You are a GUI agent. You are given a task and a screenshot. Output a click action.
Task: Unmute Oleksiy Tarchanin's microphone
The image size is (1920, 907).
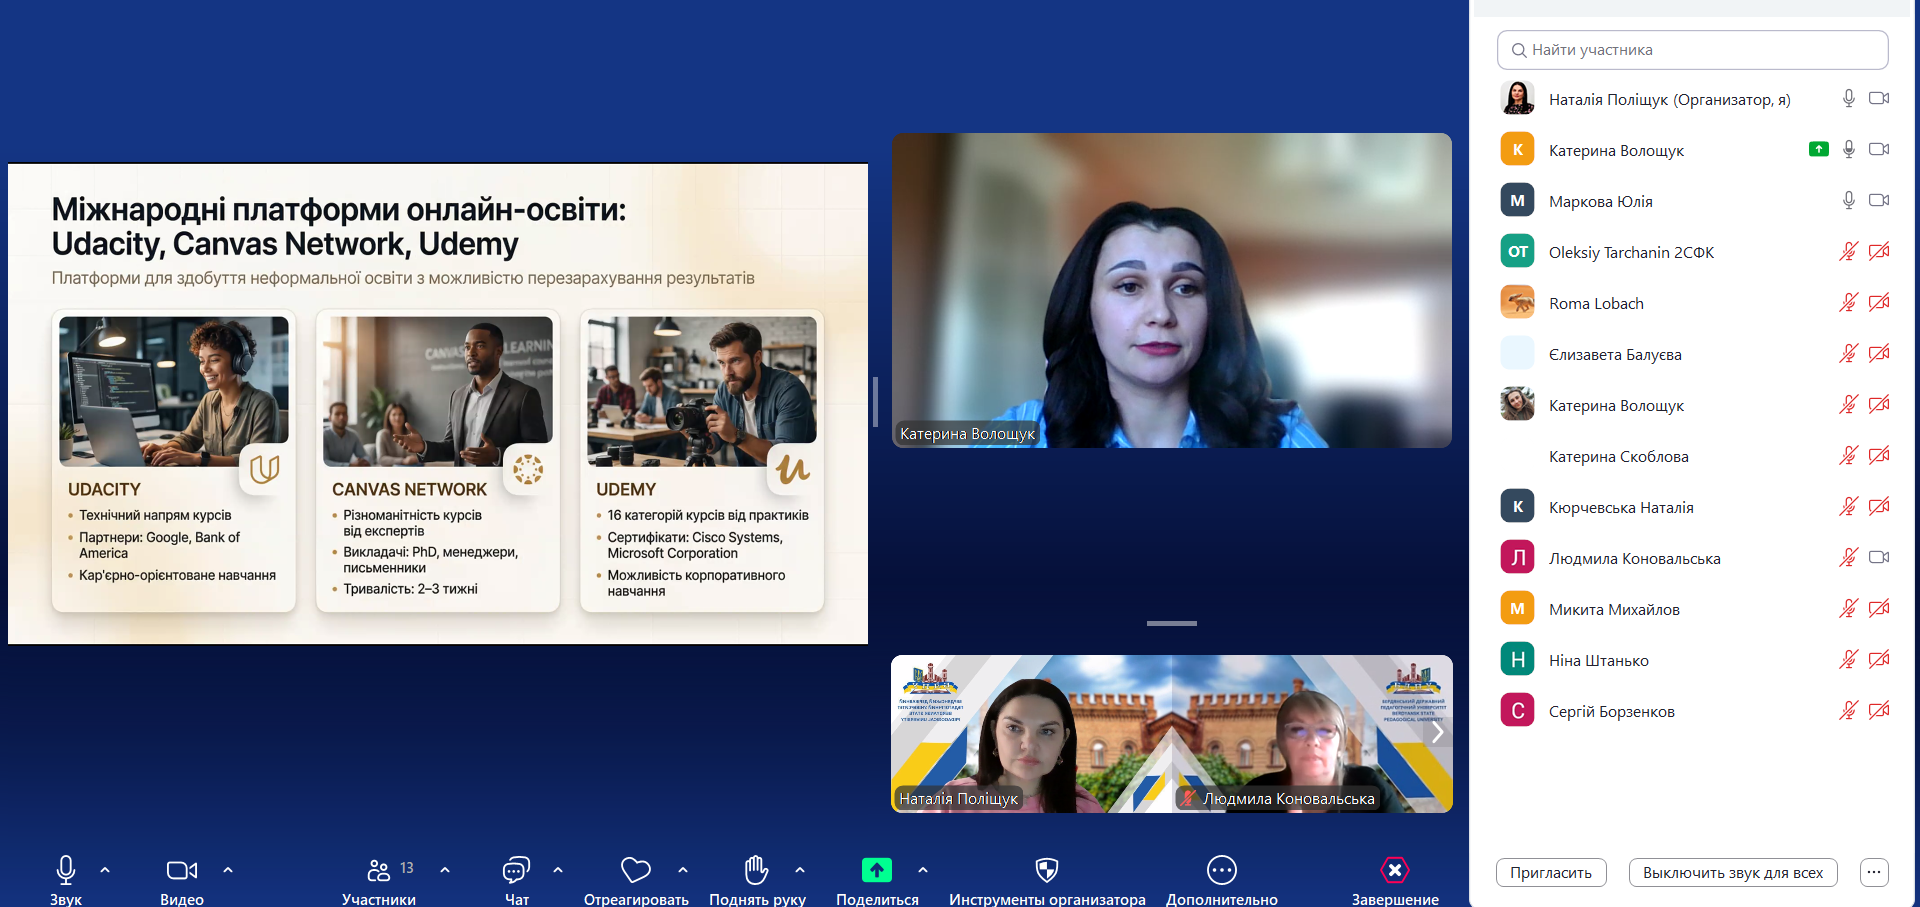(x=1848, y=252)
